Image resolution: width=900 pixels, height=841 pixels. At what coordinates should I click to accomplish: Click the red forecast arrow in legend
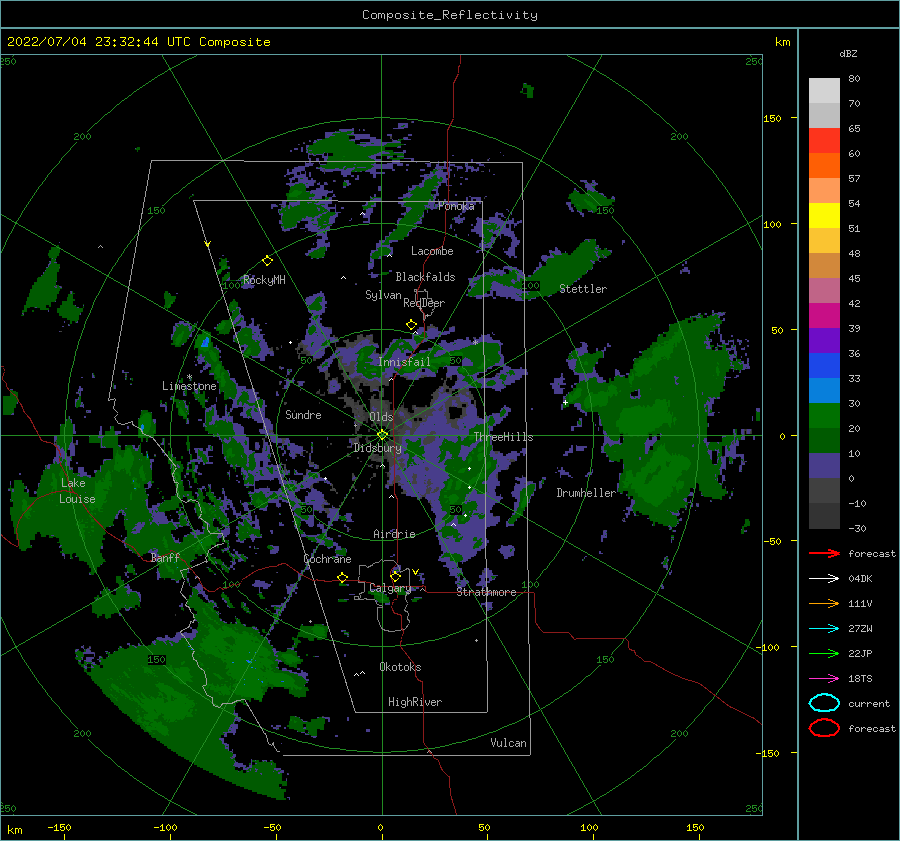click(824, 553)
